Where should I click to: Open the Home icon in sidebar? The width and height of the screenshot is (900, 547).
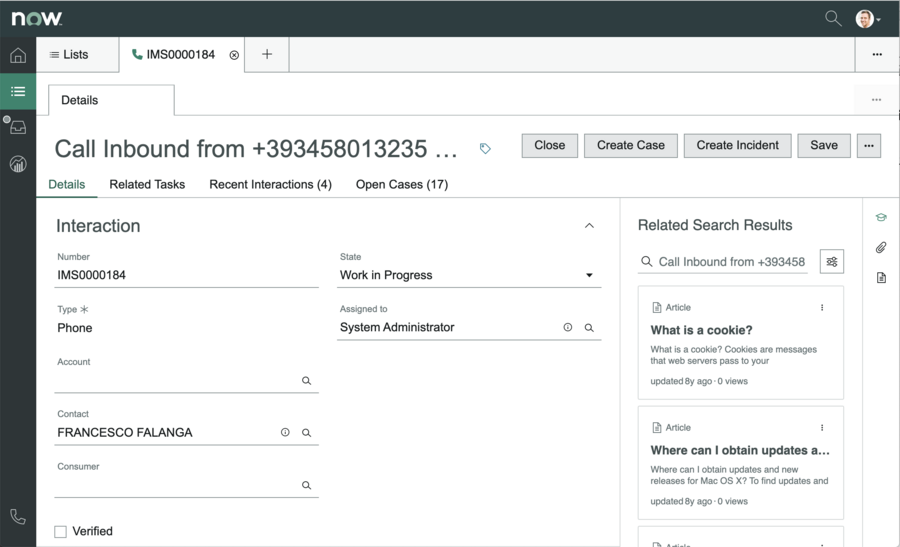(x=18, y=55)
